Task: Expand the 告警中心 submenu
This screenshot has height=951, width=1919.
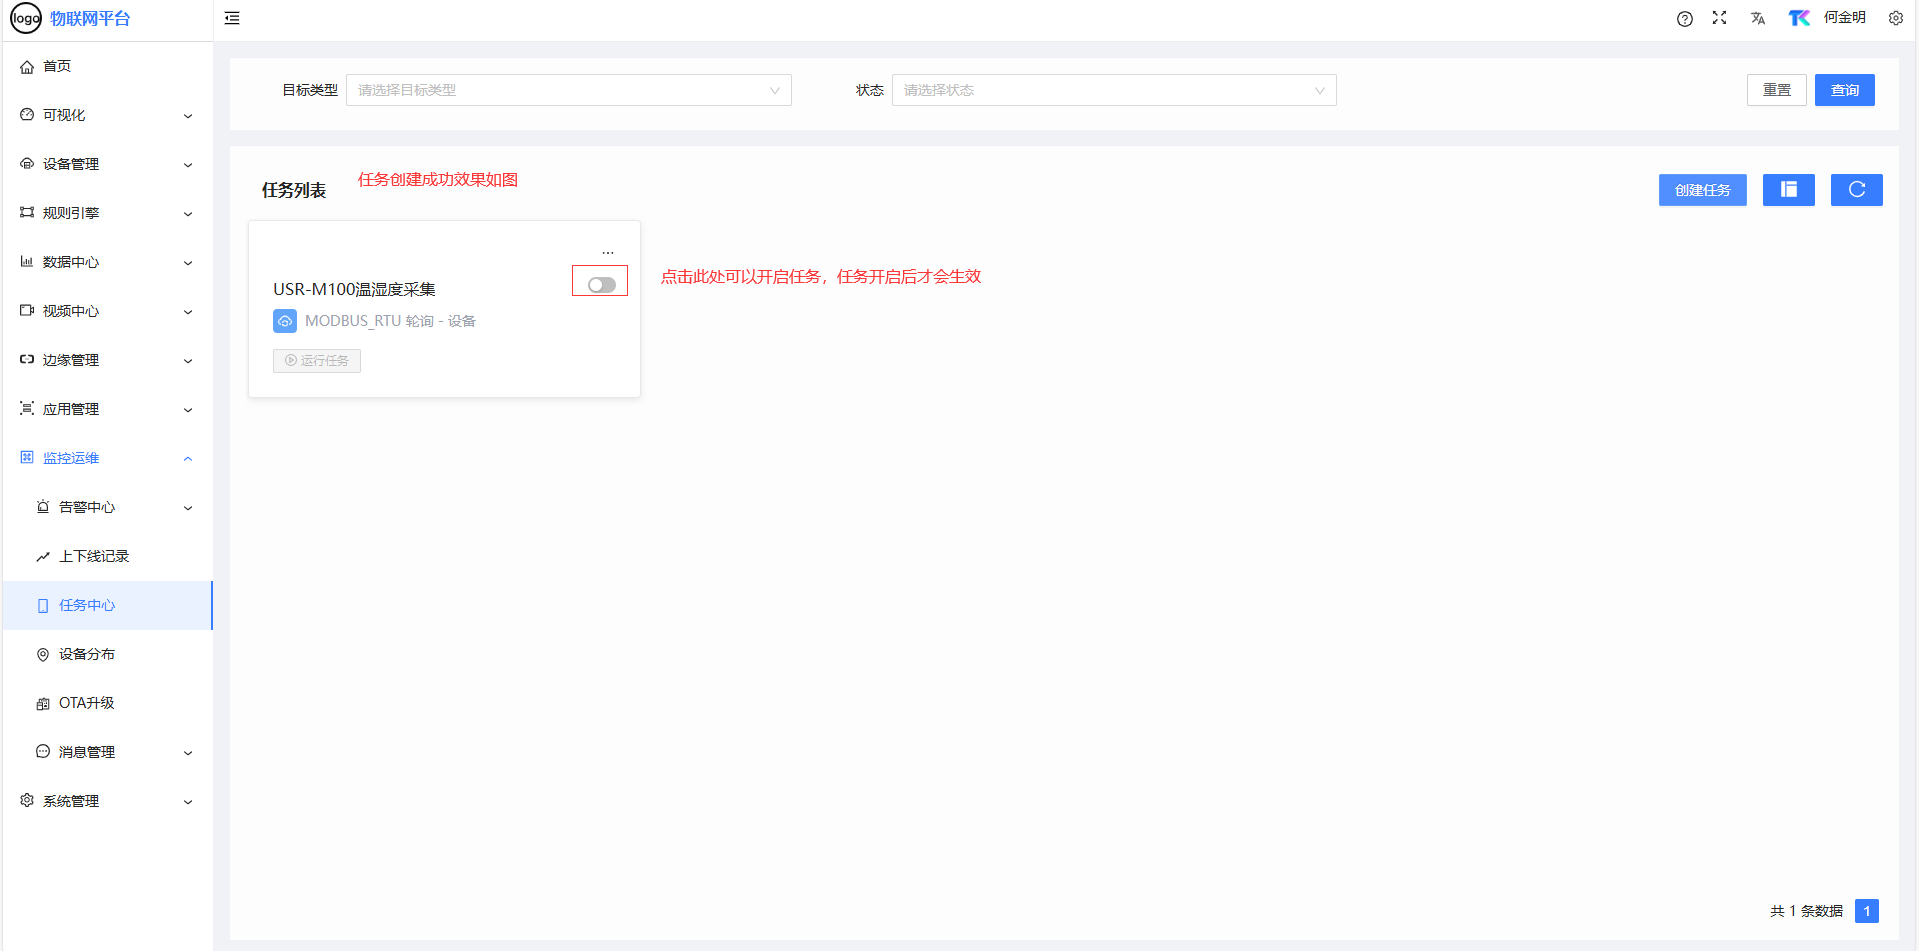Action: pos(115,507)
